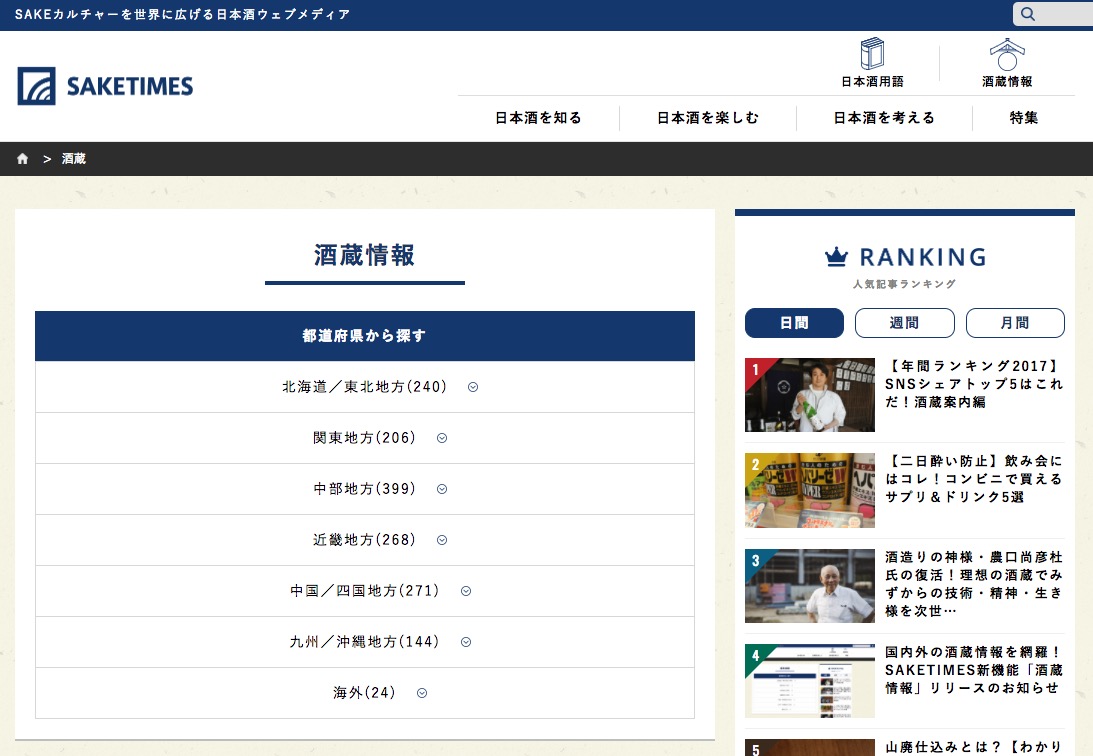Viewport: 1093px width, 756px height.
Task: Click the RANKING crown icon
Action: pos(836,257)
